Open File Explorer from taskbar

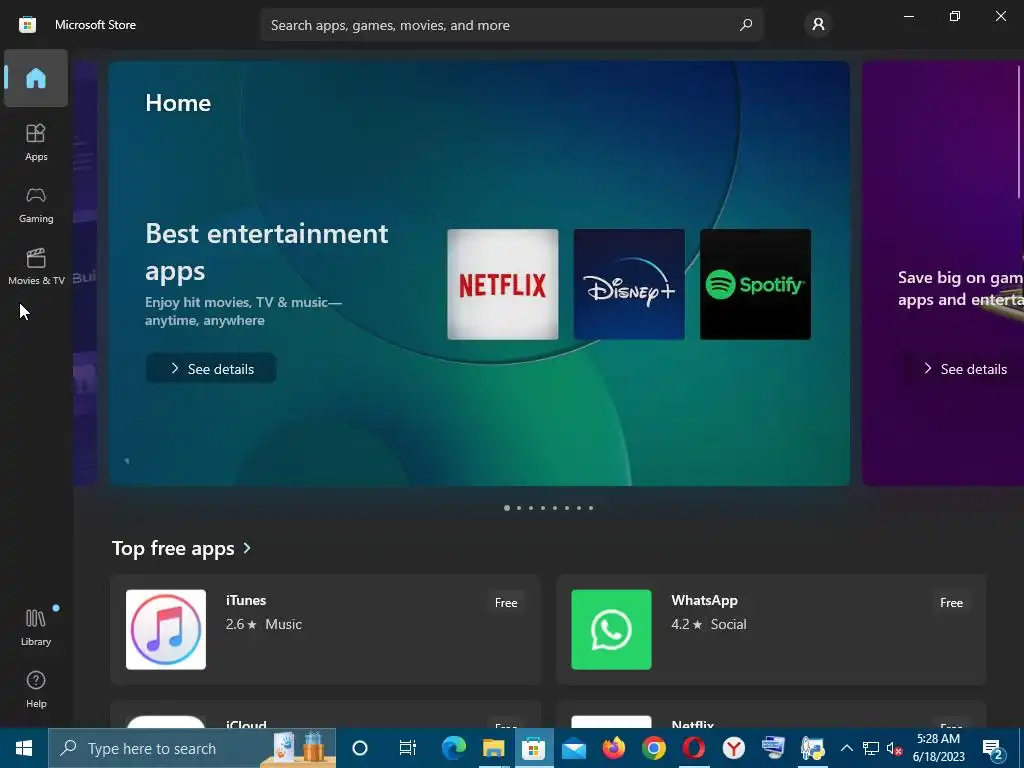(494, 748)
